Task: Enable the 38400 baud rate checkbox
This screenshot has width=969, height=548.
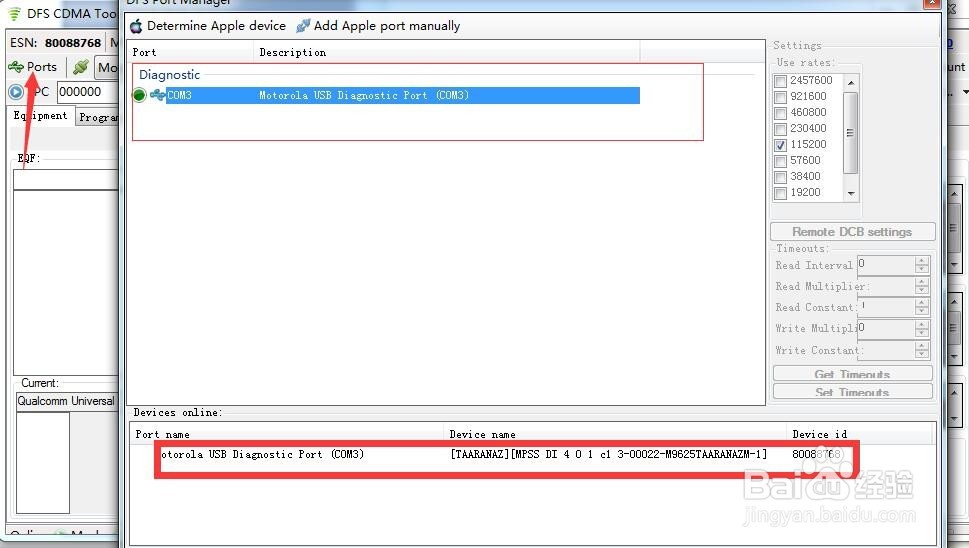Action: (x=781, y=177)
